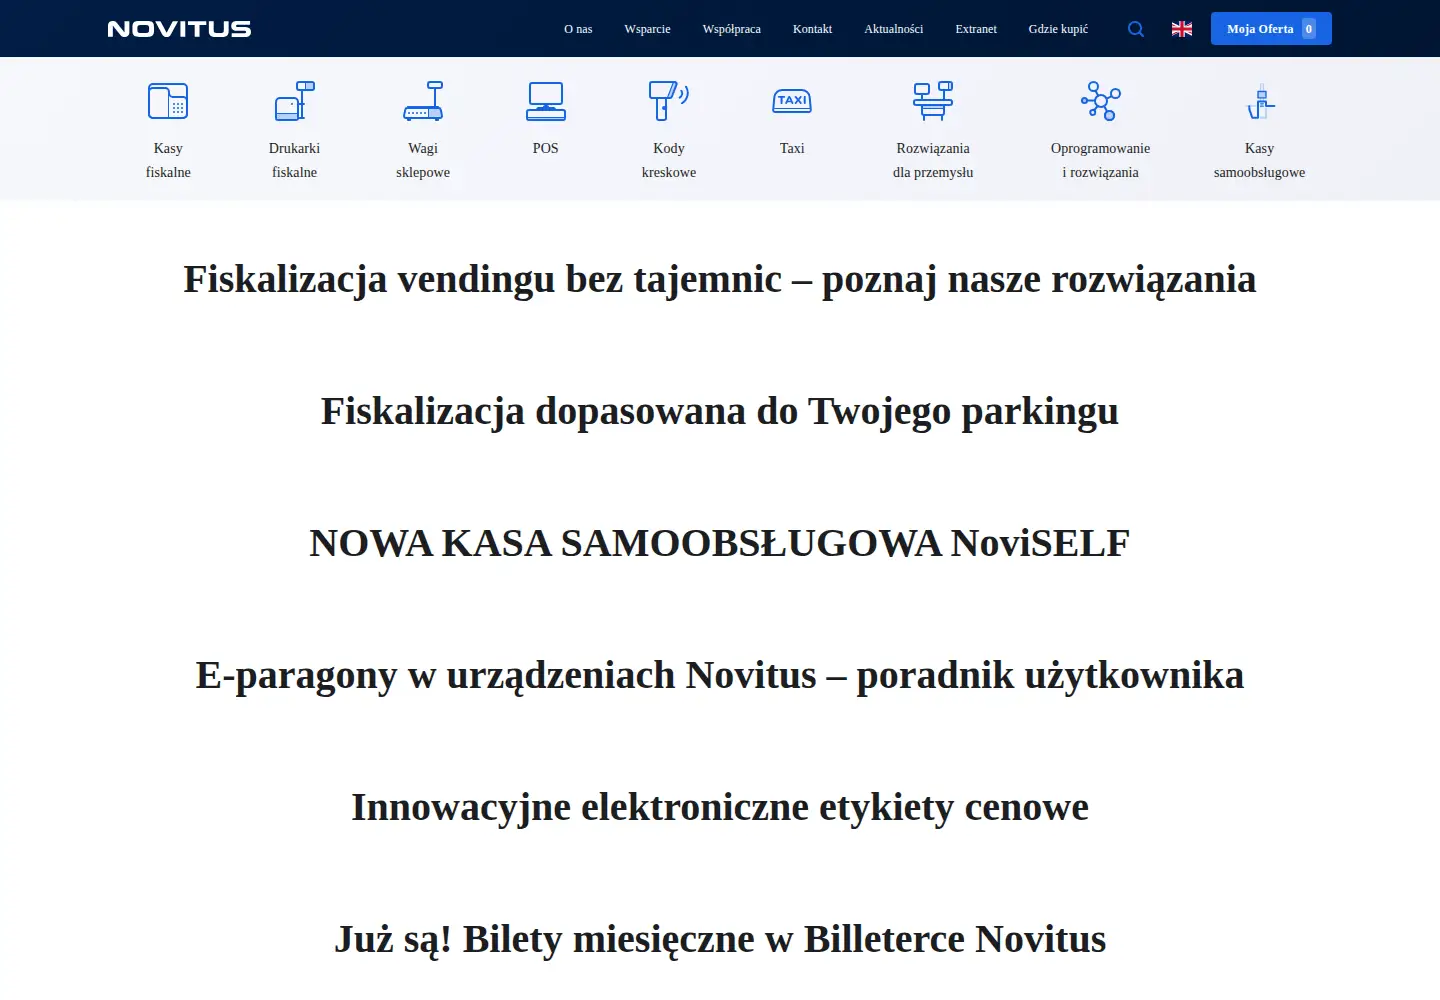Viewport: 1440px width, 1000px height.
Task: Select the Kasy samoobsługowe kiosk icon
Action: pyautogui.click(x=1260, y=101)
